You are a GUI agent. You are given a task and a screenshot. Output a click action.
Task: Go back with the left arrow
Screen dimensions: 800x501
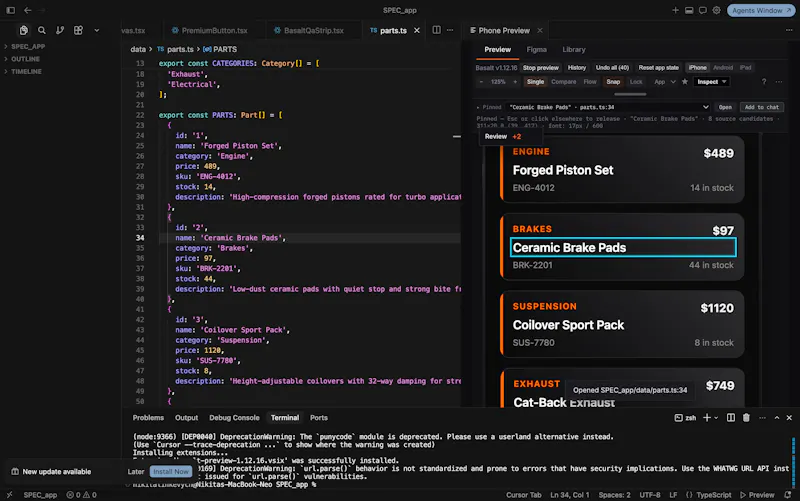[28, 10]
